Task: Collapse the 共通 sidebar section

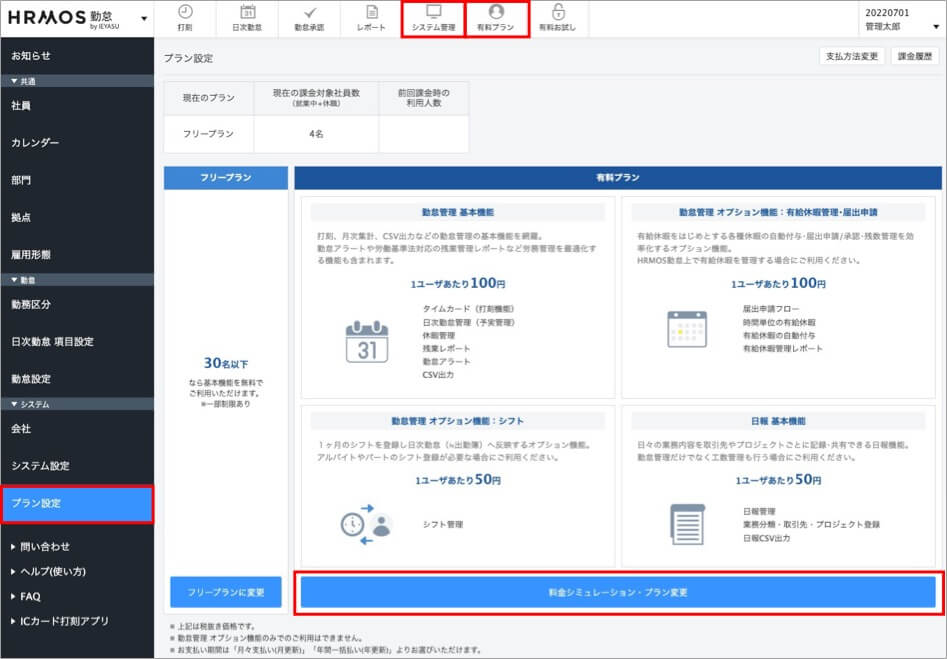Action: point(22,81)
